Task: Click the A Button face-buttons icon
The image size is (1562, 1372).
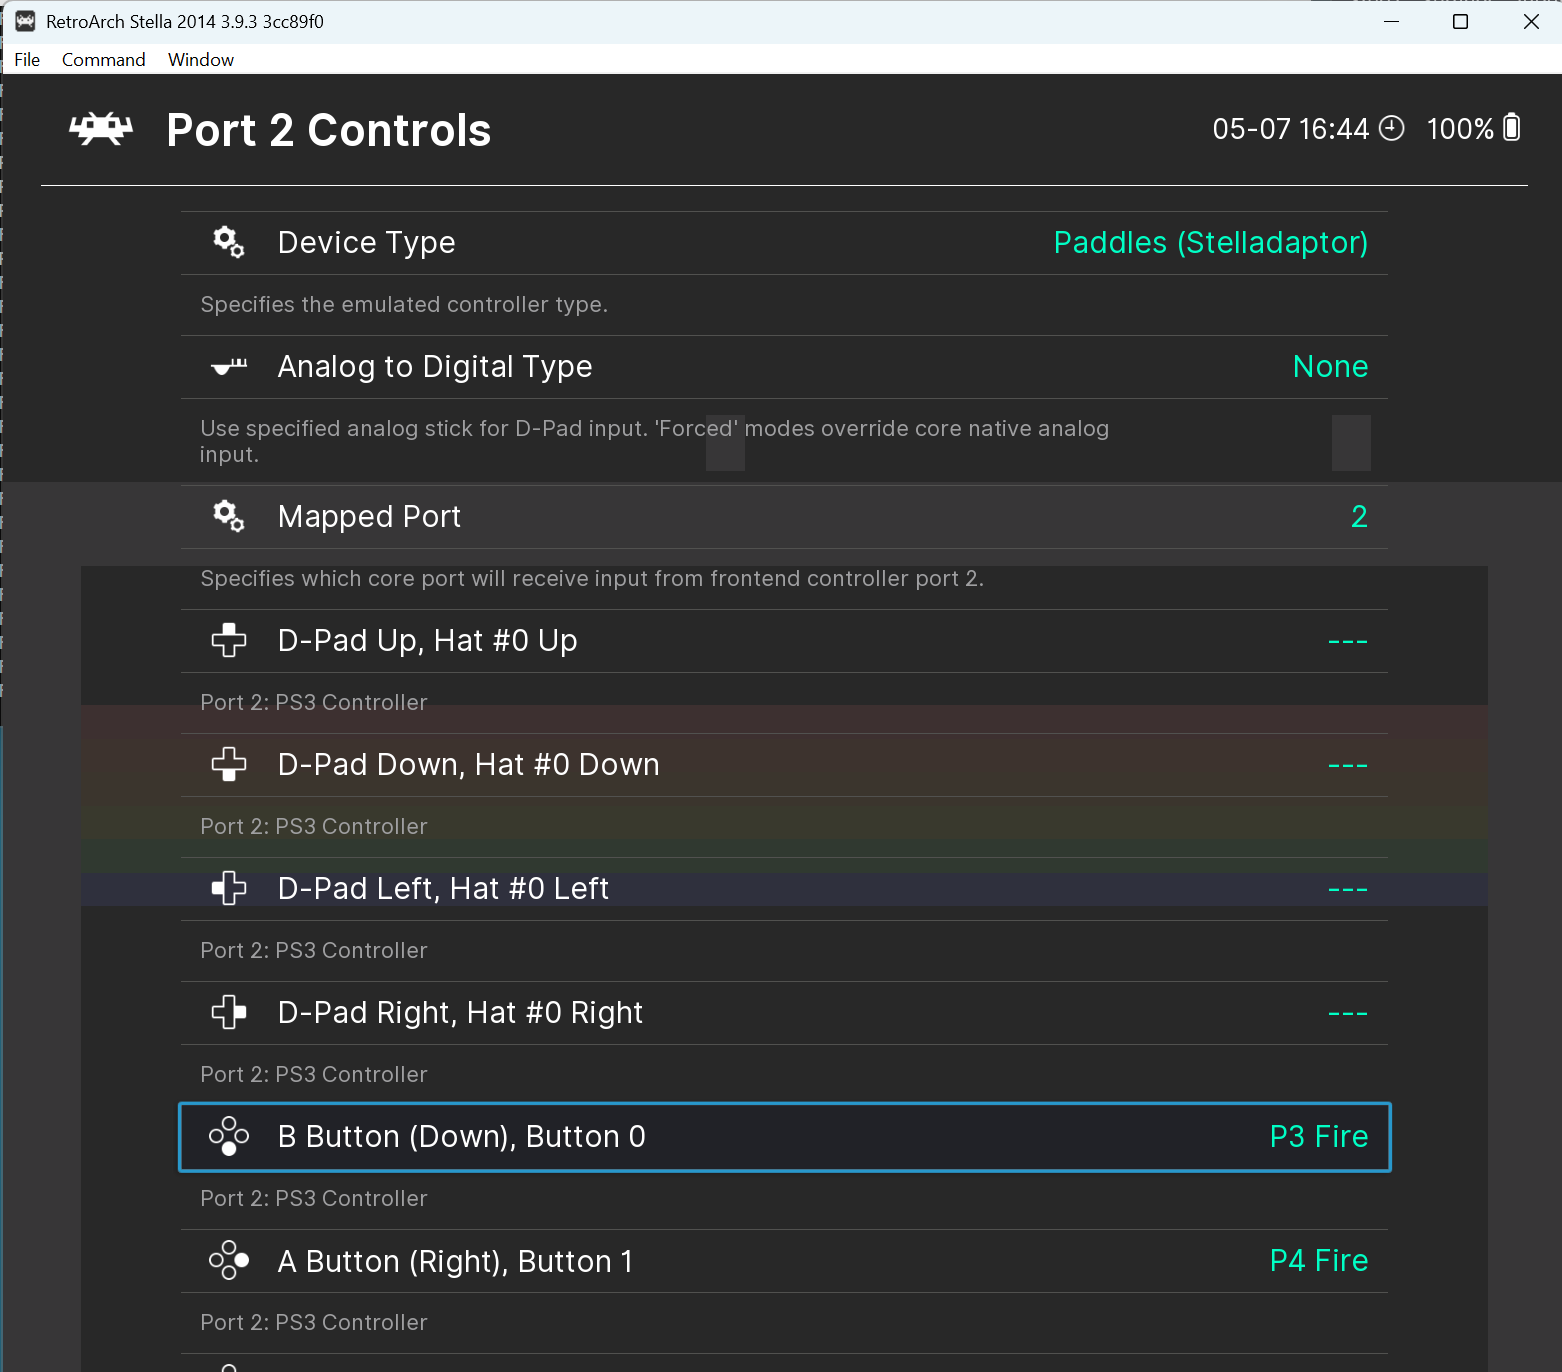Action: click(x=229, y=1260)
